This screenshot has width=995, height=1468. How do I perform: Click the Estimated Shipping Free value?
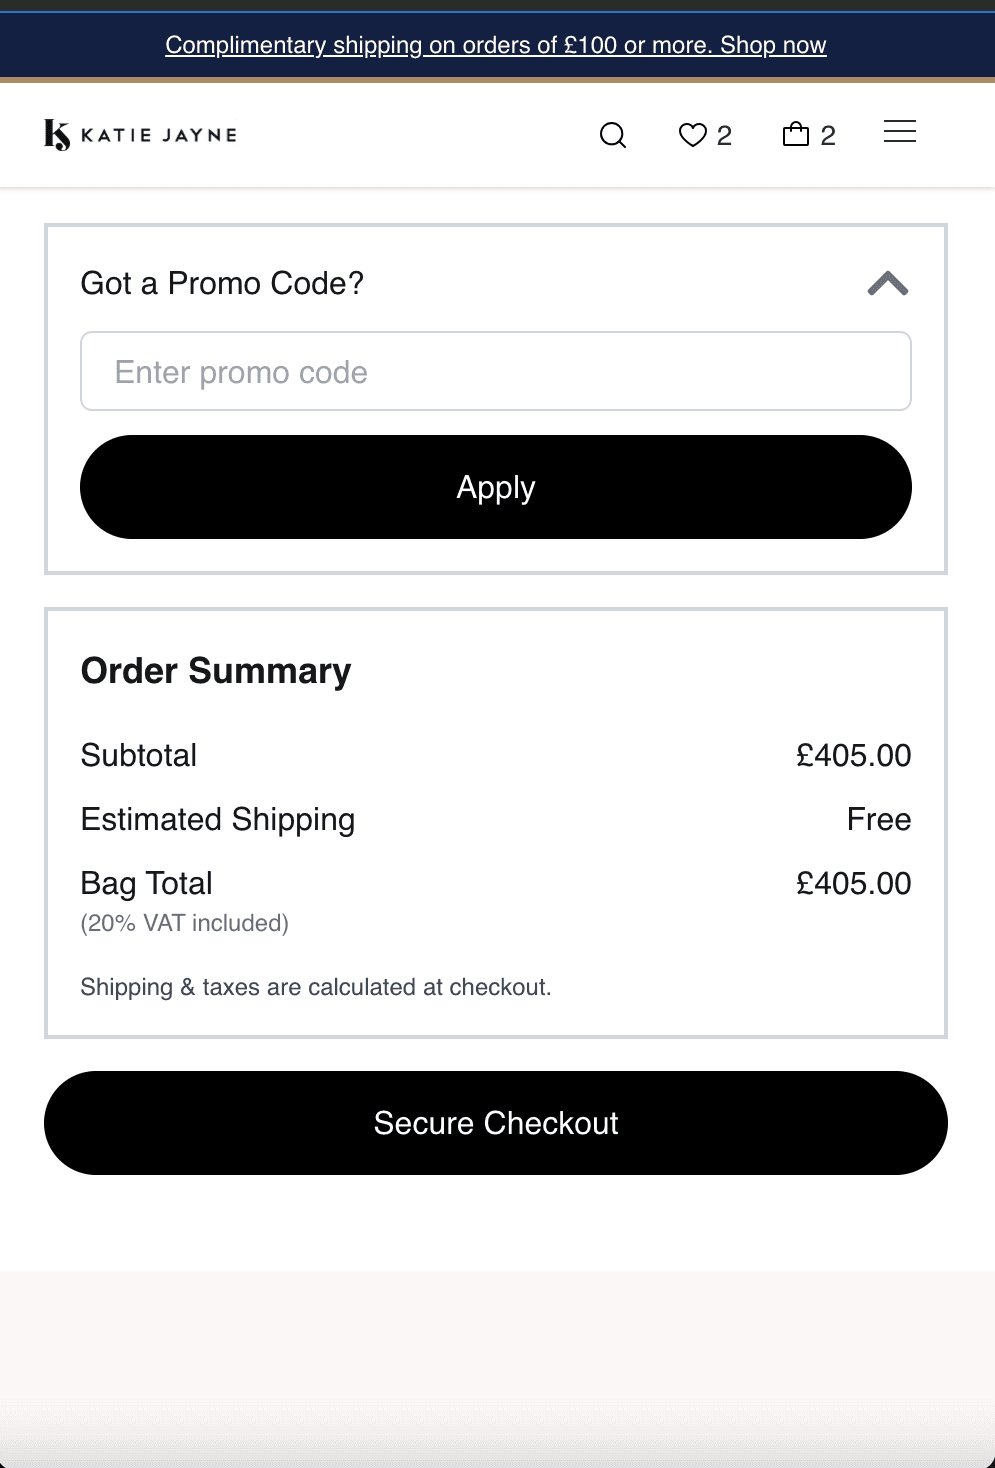pyautogui.click(x=879, y=819)
